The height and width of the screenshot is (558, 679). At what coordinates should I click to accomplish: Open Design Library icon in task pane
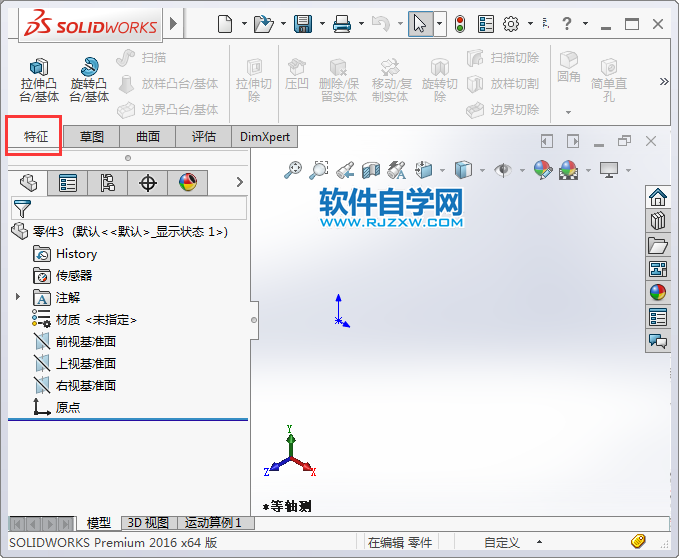click(658, 221)
